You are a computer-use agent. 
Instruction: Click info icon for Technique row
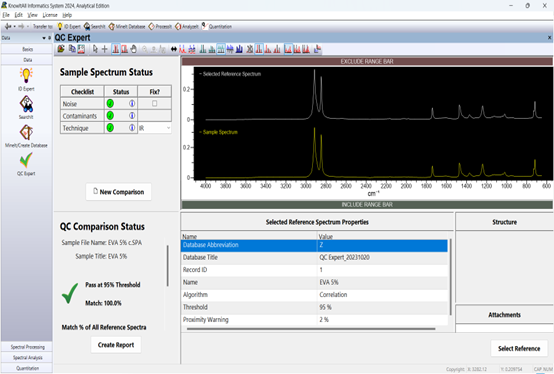click(132, 127)
